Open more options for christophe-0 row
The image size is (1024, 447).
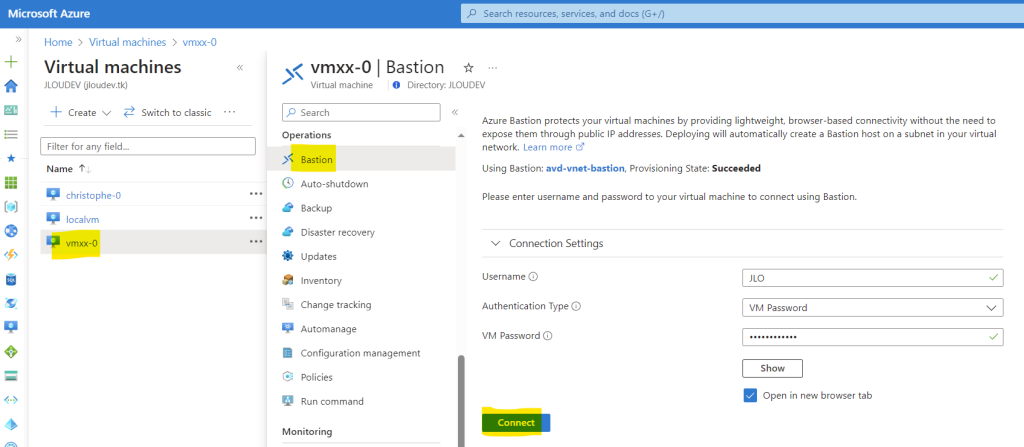256,194
